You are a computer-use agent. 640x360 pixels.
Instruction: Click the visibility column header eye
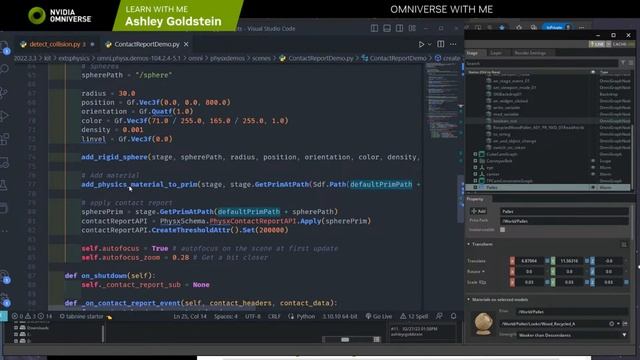[593, 72]
